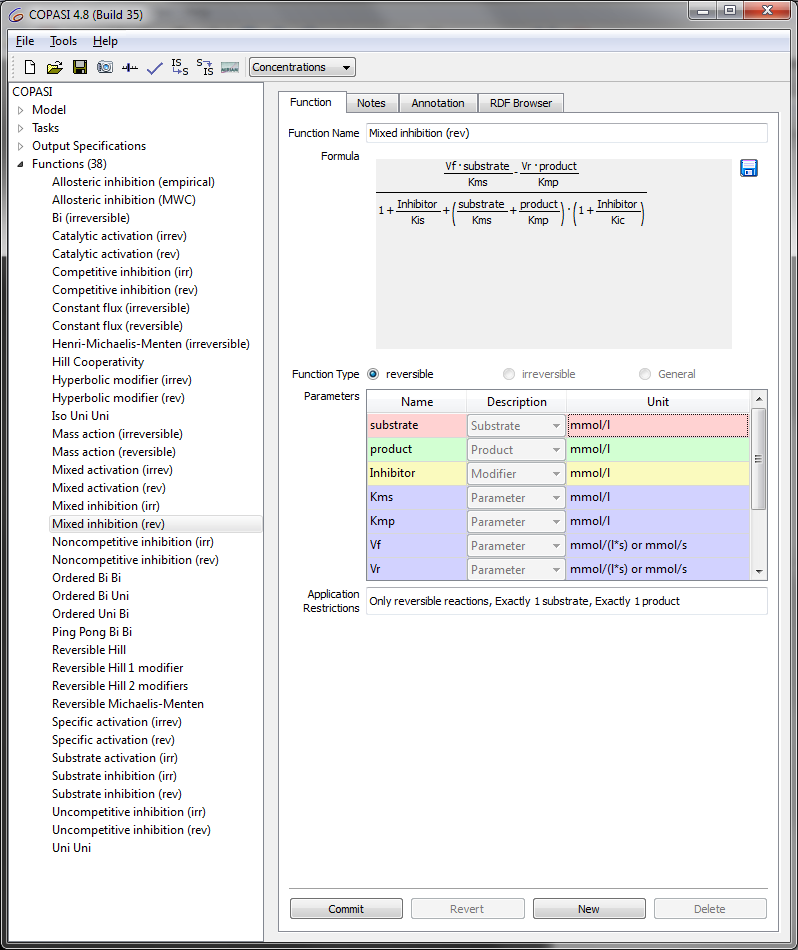This screenshot has width=798, height=950.
Task: Open the Tools menu
Action: pyautogui.click(x=63, y=41)
